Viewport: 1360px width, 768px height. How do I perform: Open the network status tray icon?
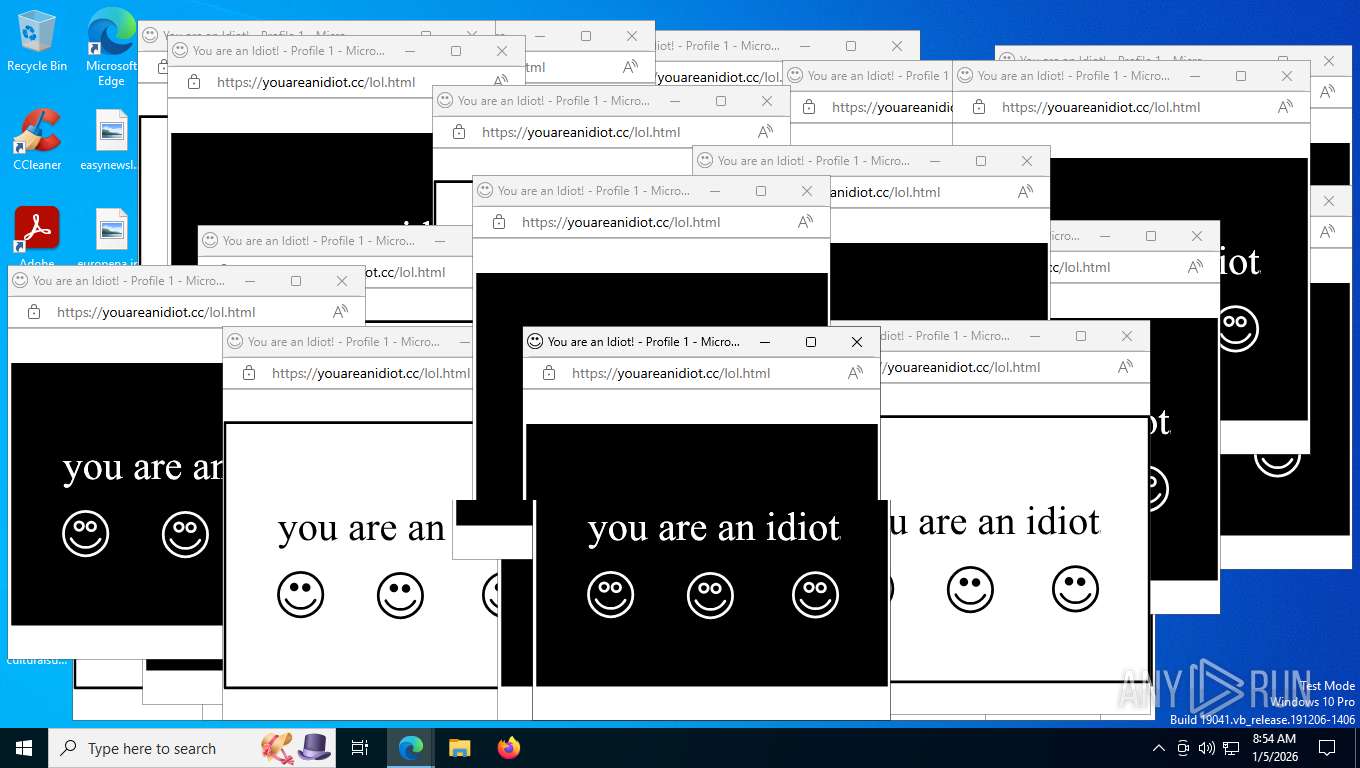tap(1231, 748)
